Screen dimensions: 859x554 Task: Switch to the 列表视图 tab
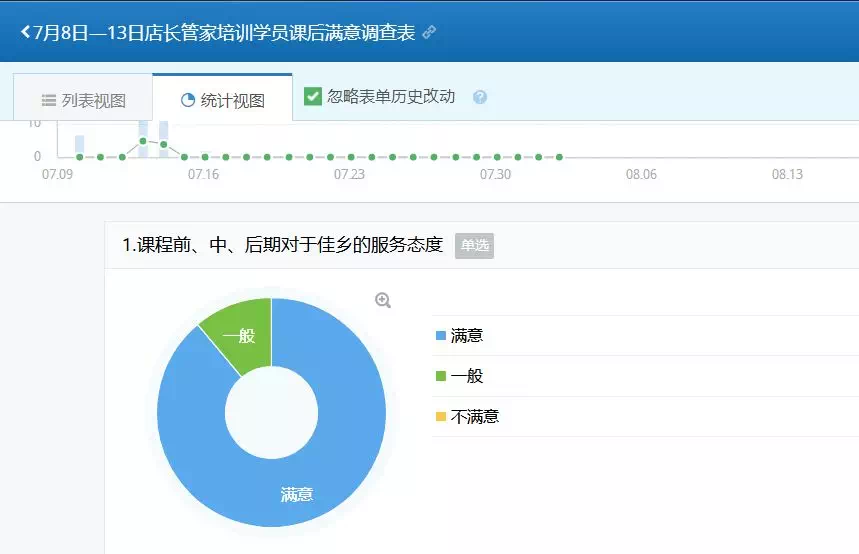pyautogui.click(x=83, y=101)
